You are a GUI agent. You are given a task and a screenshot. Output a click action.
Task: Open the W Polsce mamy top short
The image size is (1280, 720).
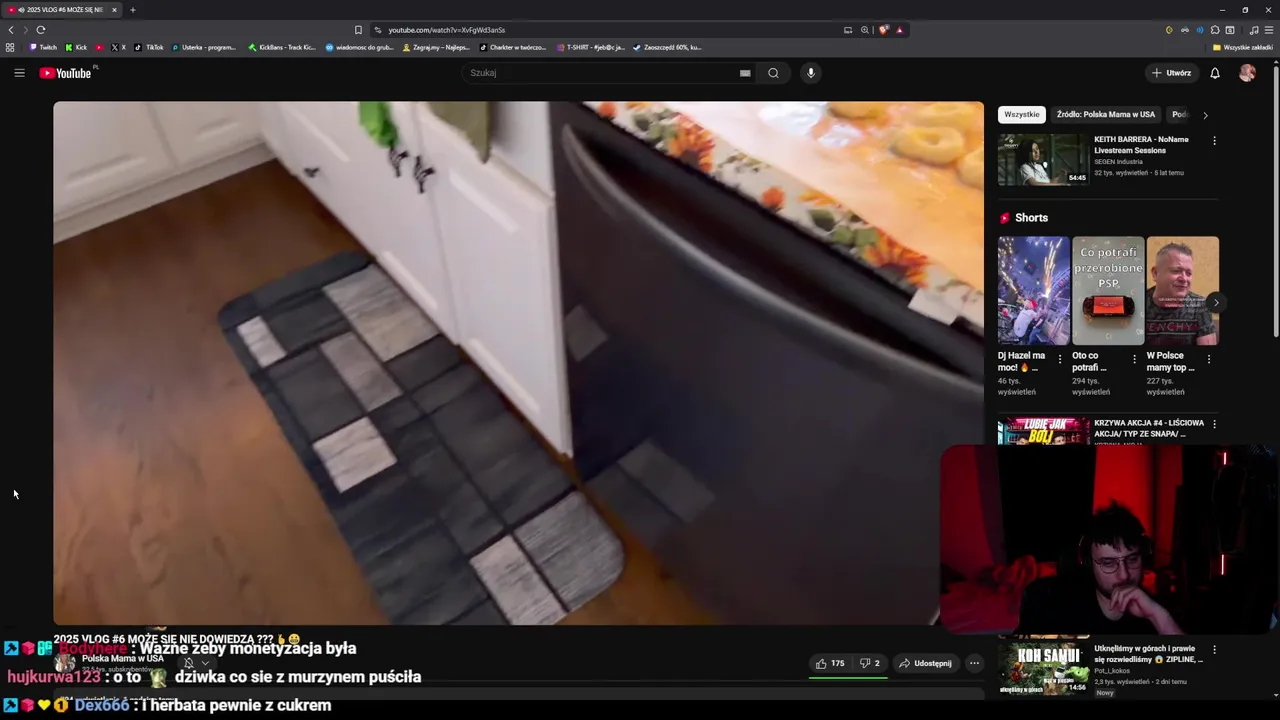tap(1182, 291)
